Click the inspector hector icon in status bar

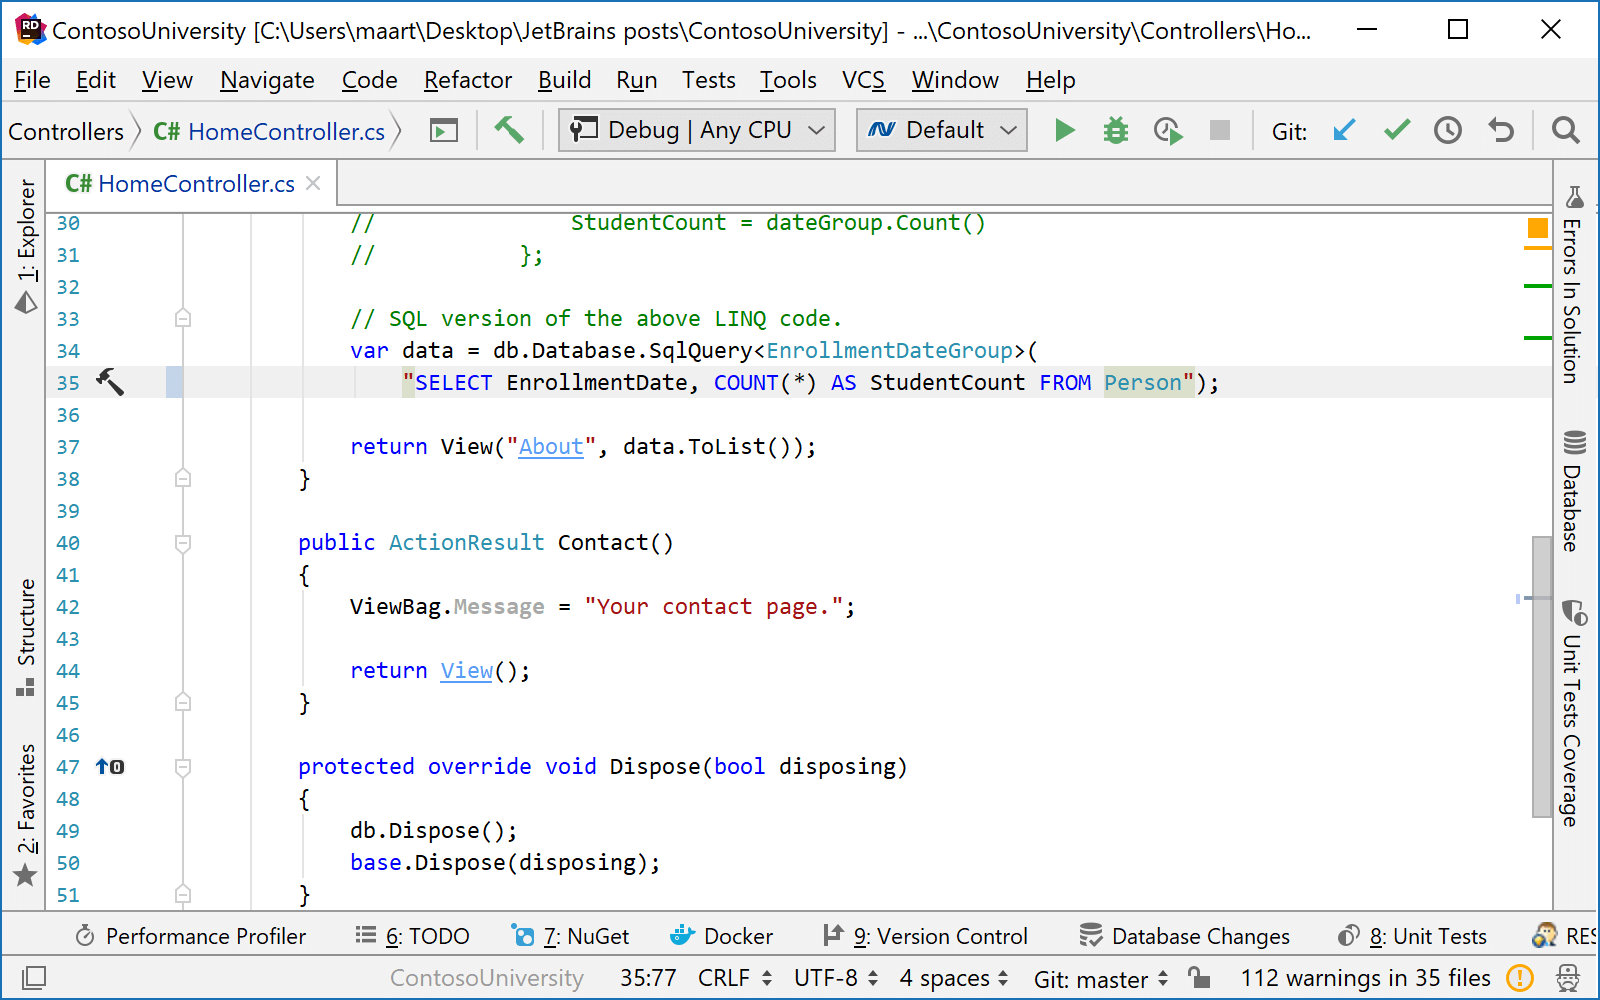(x=1568, y=977)
